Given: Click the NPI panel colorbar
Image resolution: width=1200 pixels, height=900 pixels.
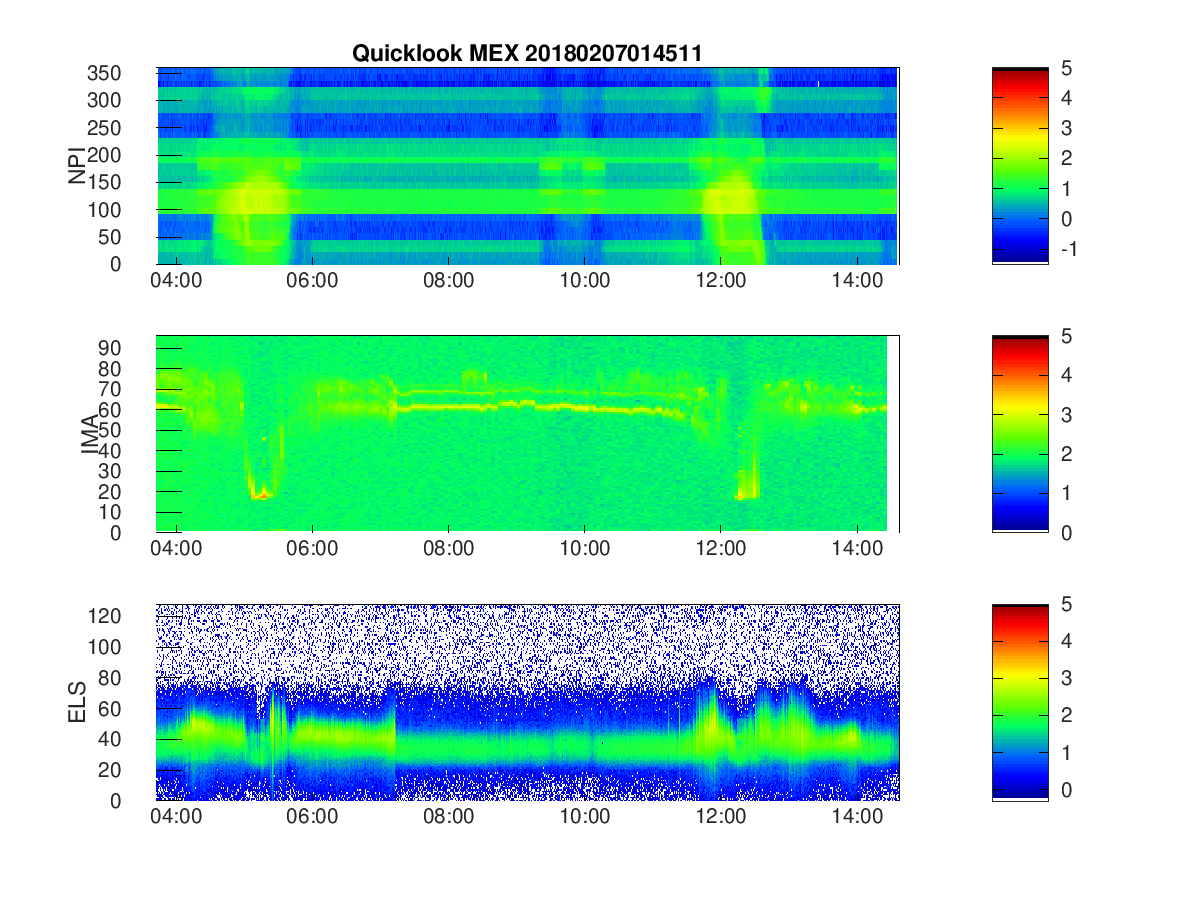Looking at the screenshot, I should click(x=1020, y=166).
